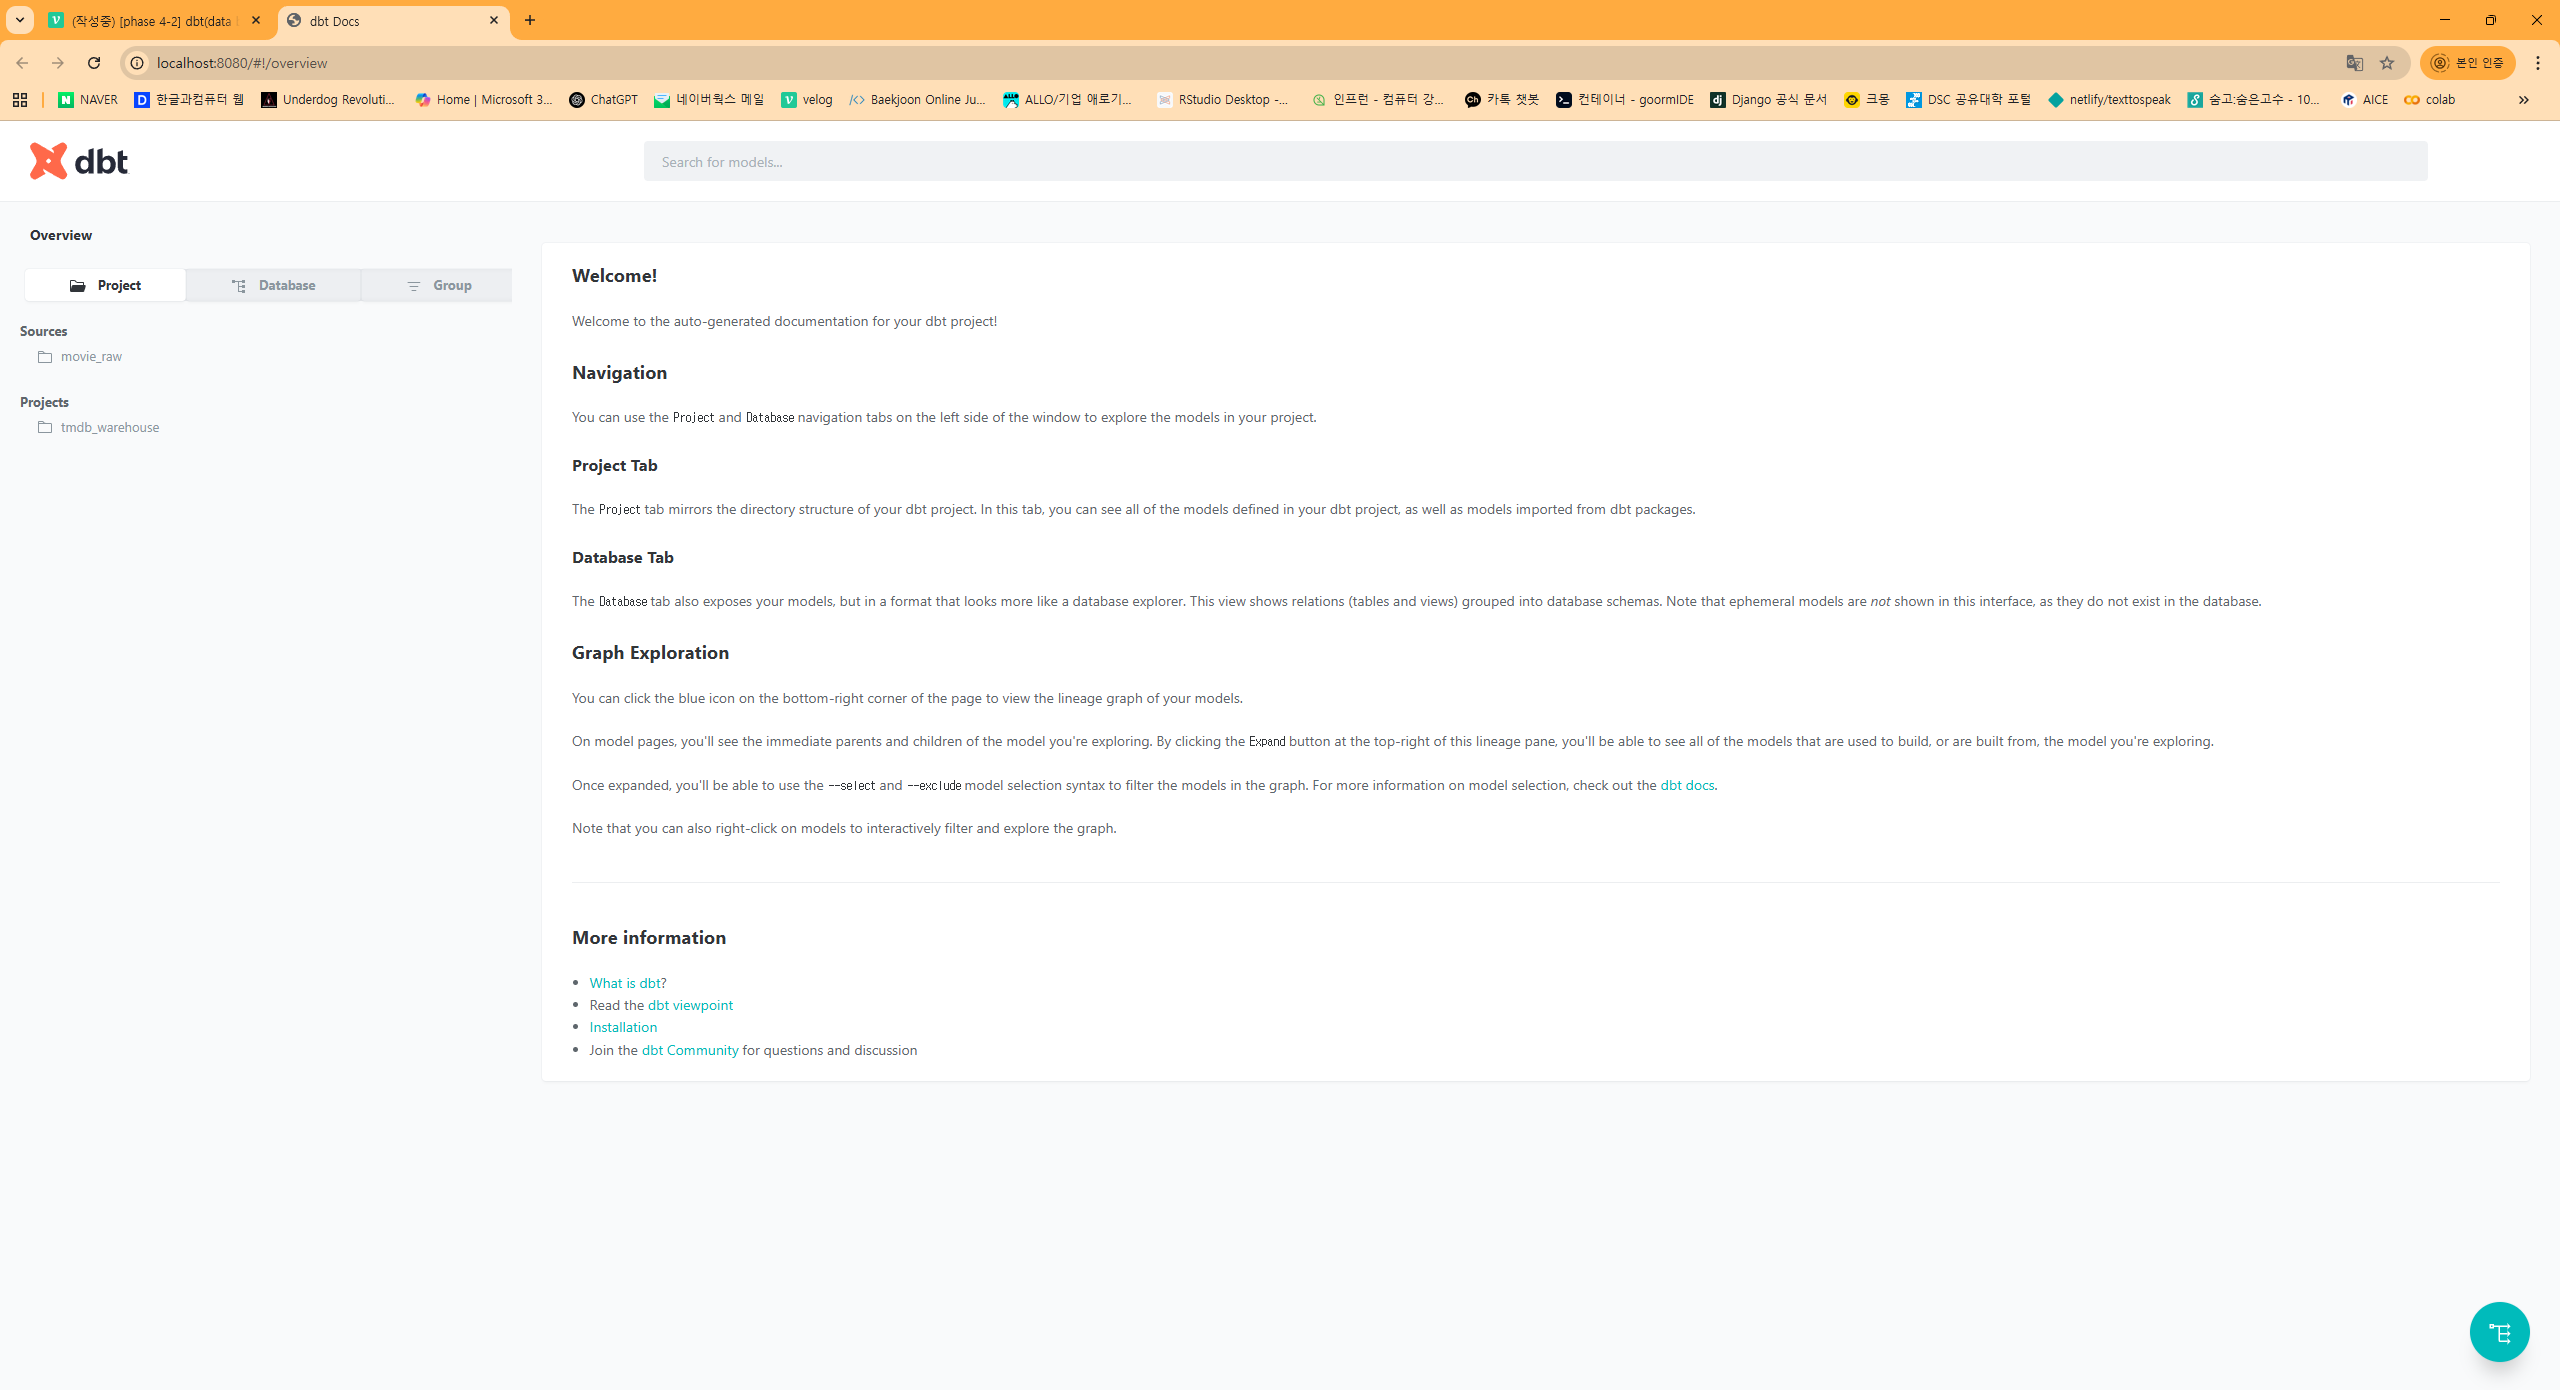The image size is (2560, 1390).
Task: Click the translate page icon
Action: coord(2354,63)
